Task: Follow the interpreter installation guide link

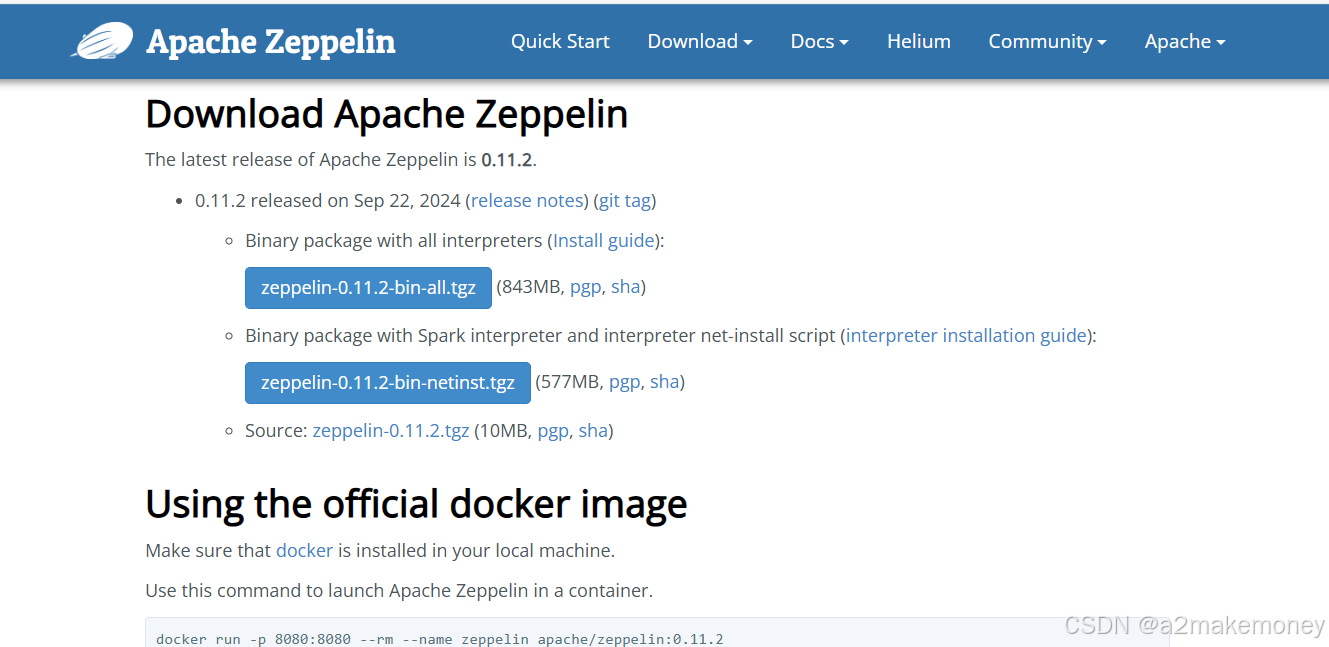Action: click(965, 335)
